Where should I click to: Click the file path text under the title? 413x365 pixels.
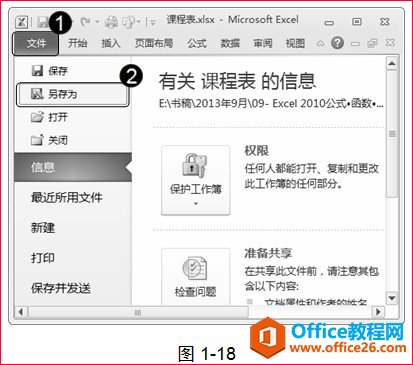click(271, 104)
